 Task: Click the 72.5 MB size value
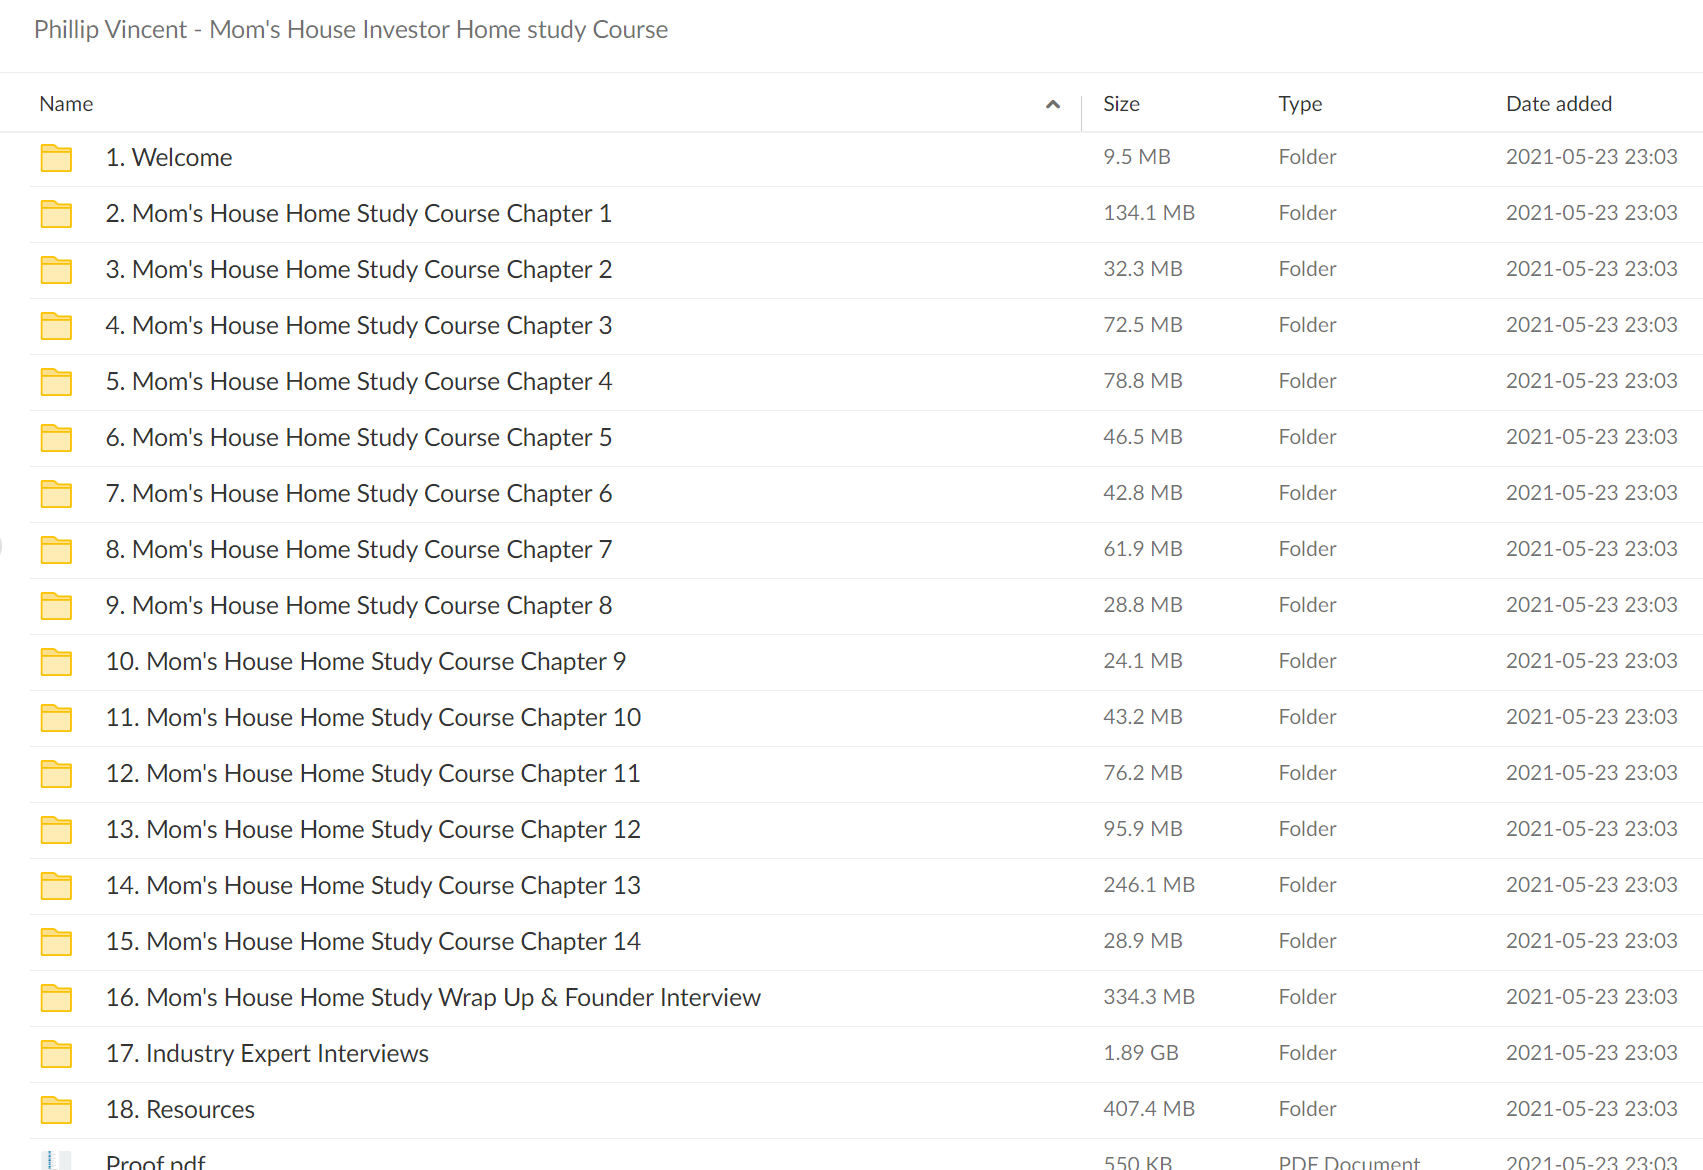(1143, 325)
